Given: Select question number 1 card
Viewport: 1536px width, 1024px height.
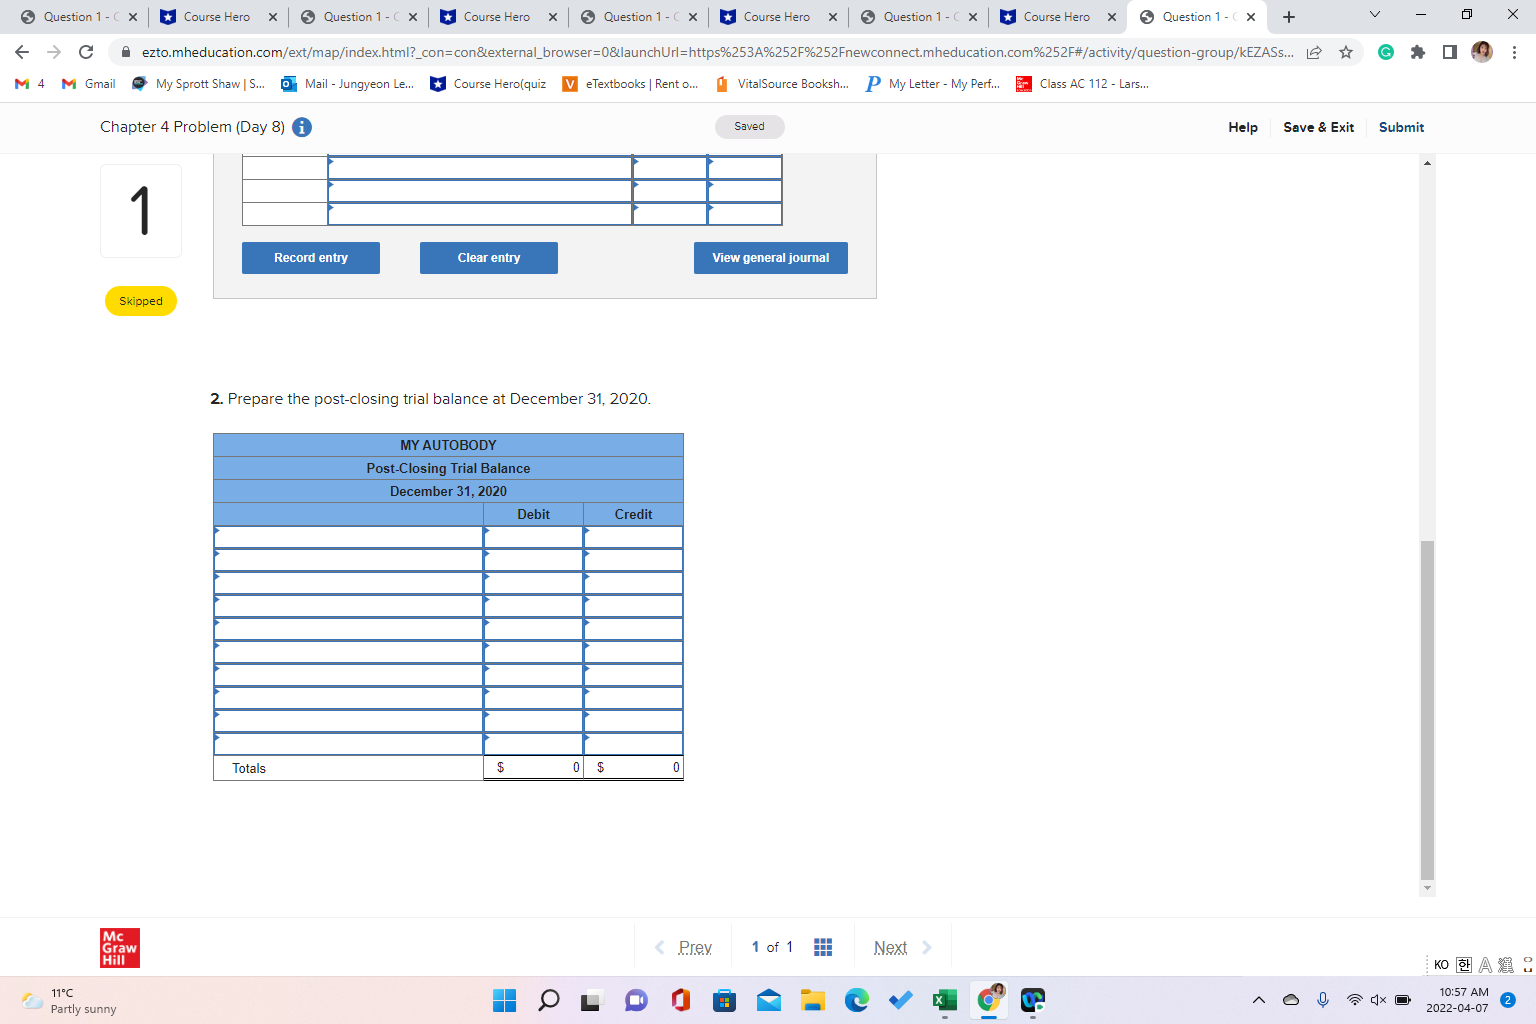Looking at the screenshot, I should pos(141,211).
